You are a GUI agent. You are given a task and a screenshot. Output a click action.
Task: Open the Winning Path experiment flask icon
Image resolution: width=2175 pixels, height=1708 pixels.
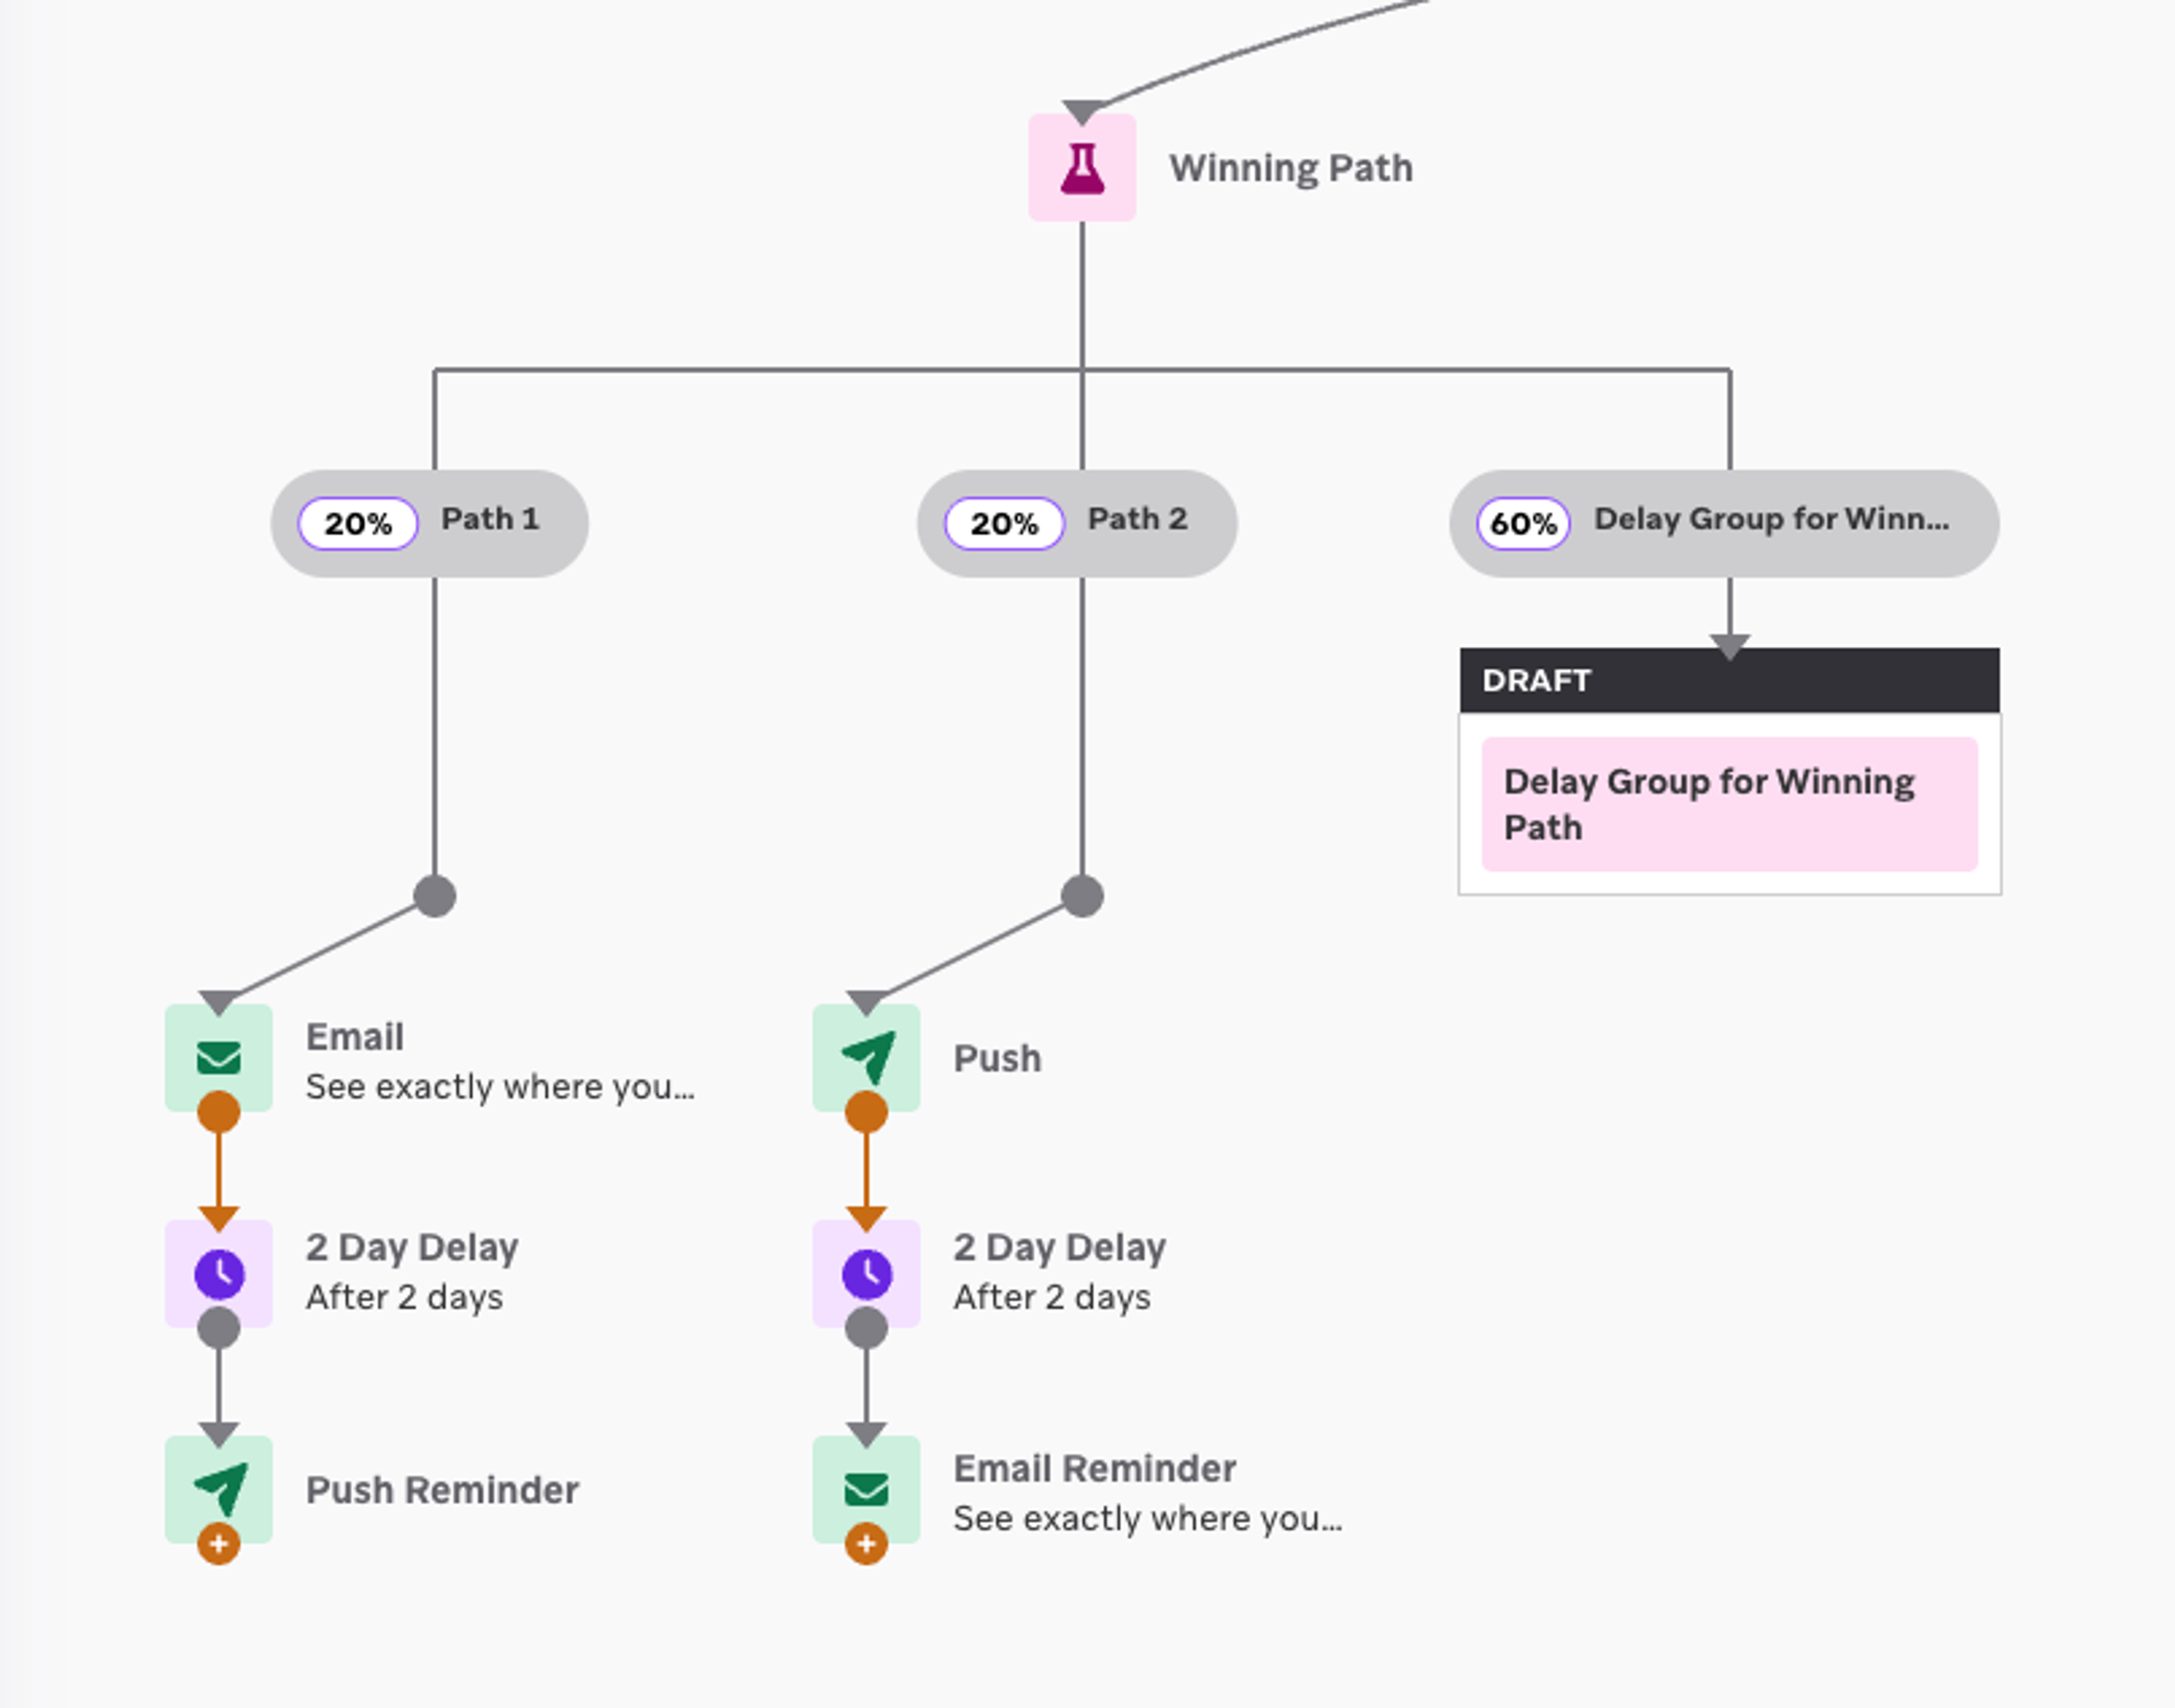coord(1082,167)
